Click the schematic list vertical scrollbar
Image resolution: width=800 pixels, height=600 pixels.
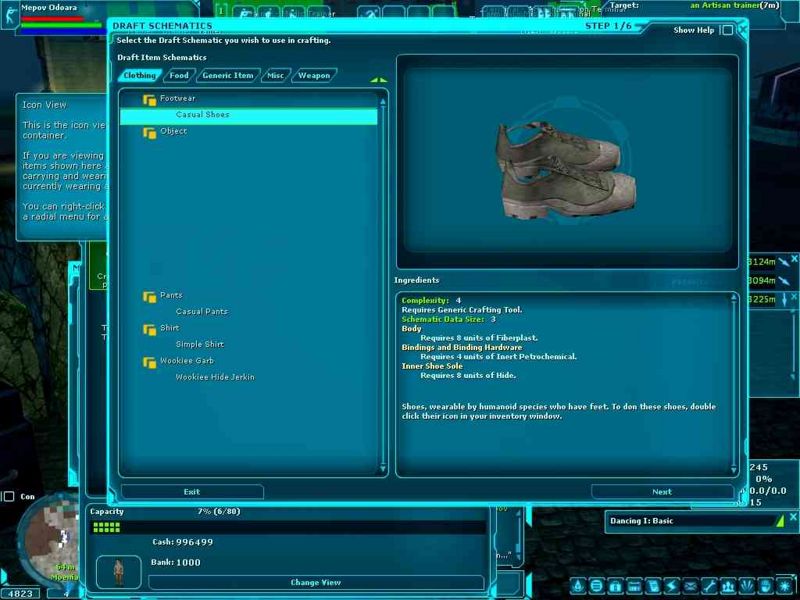[383, 282]
